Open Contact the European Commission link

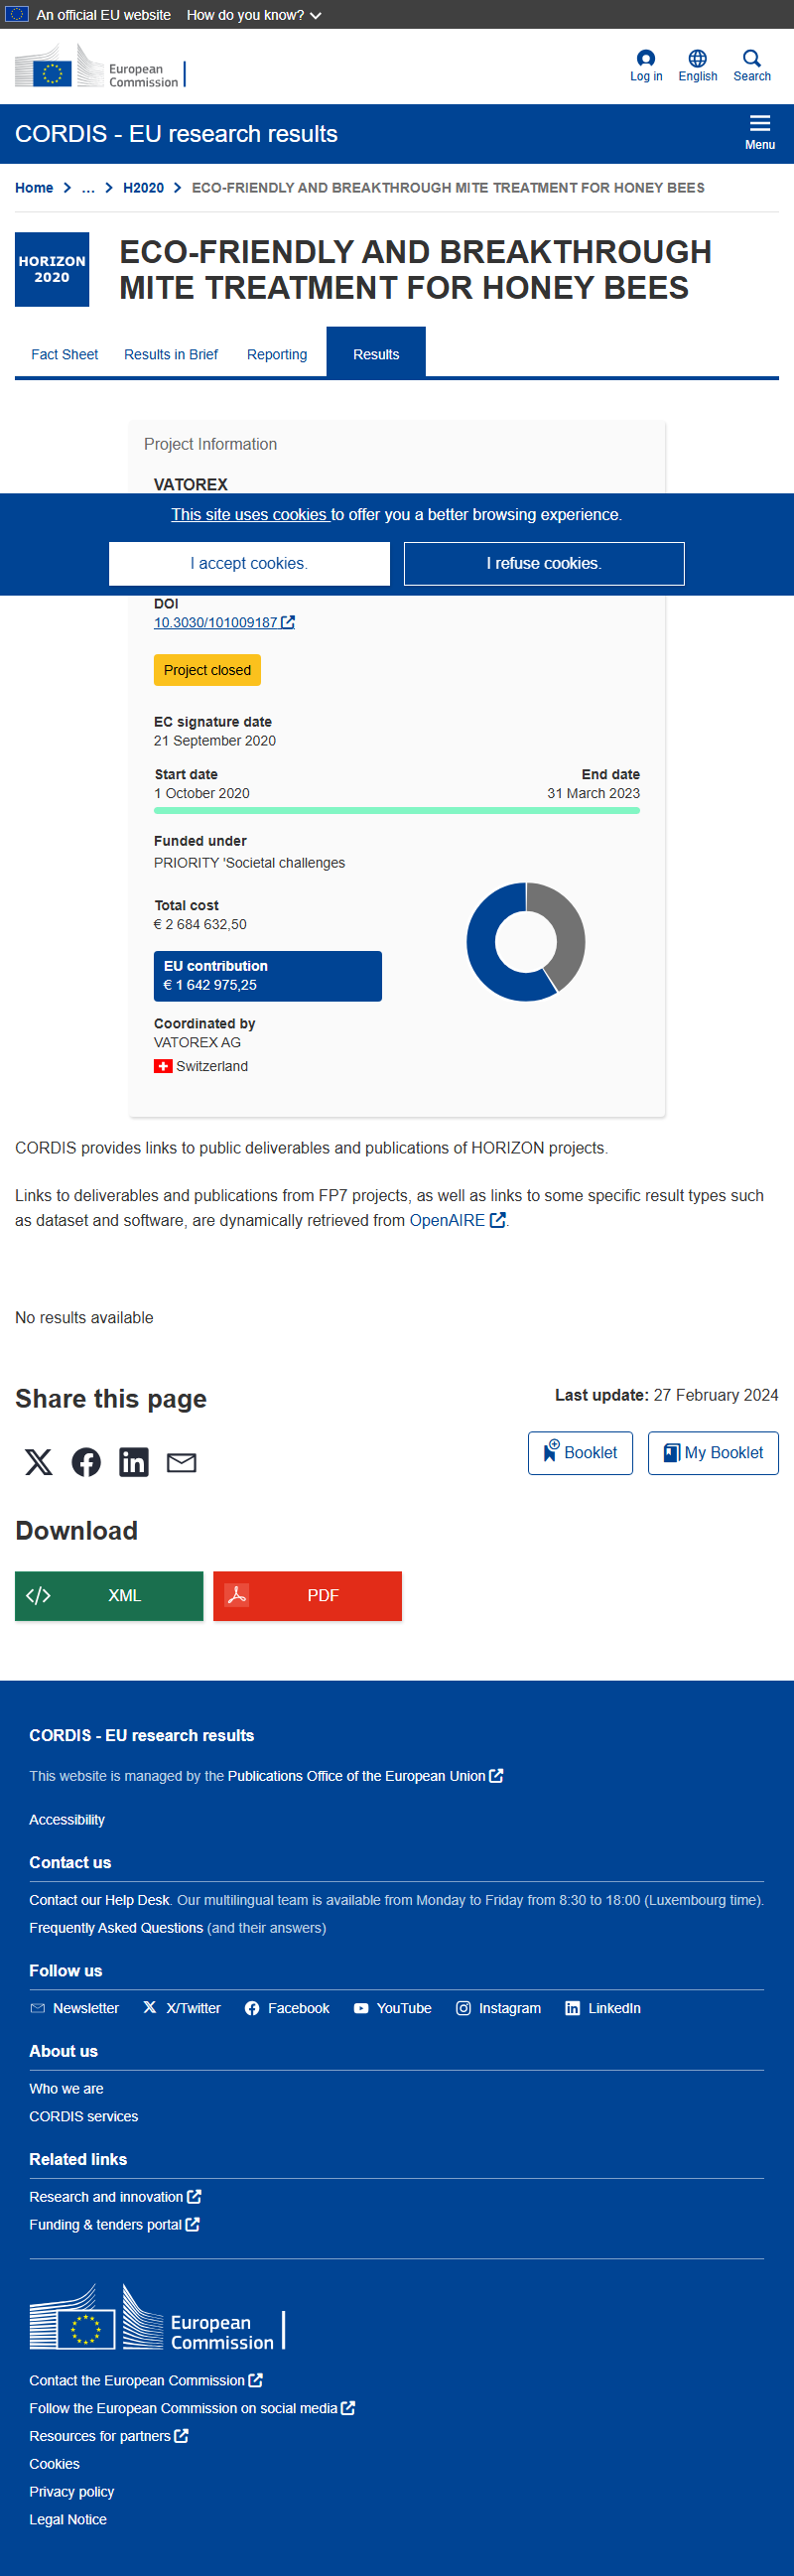[x=146, y=2380]
